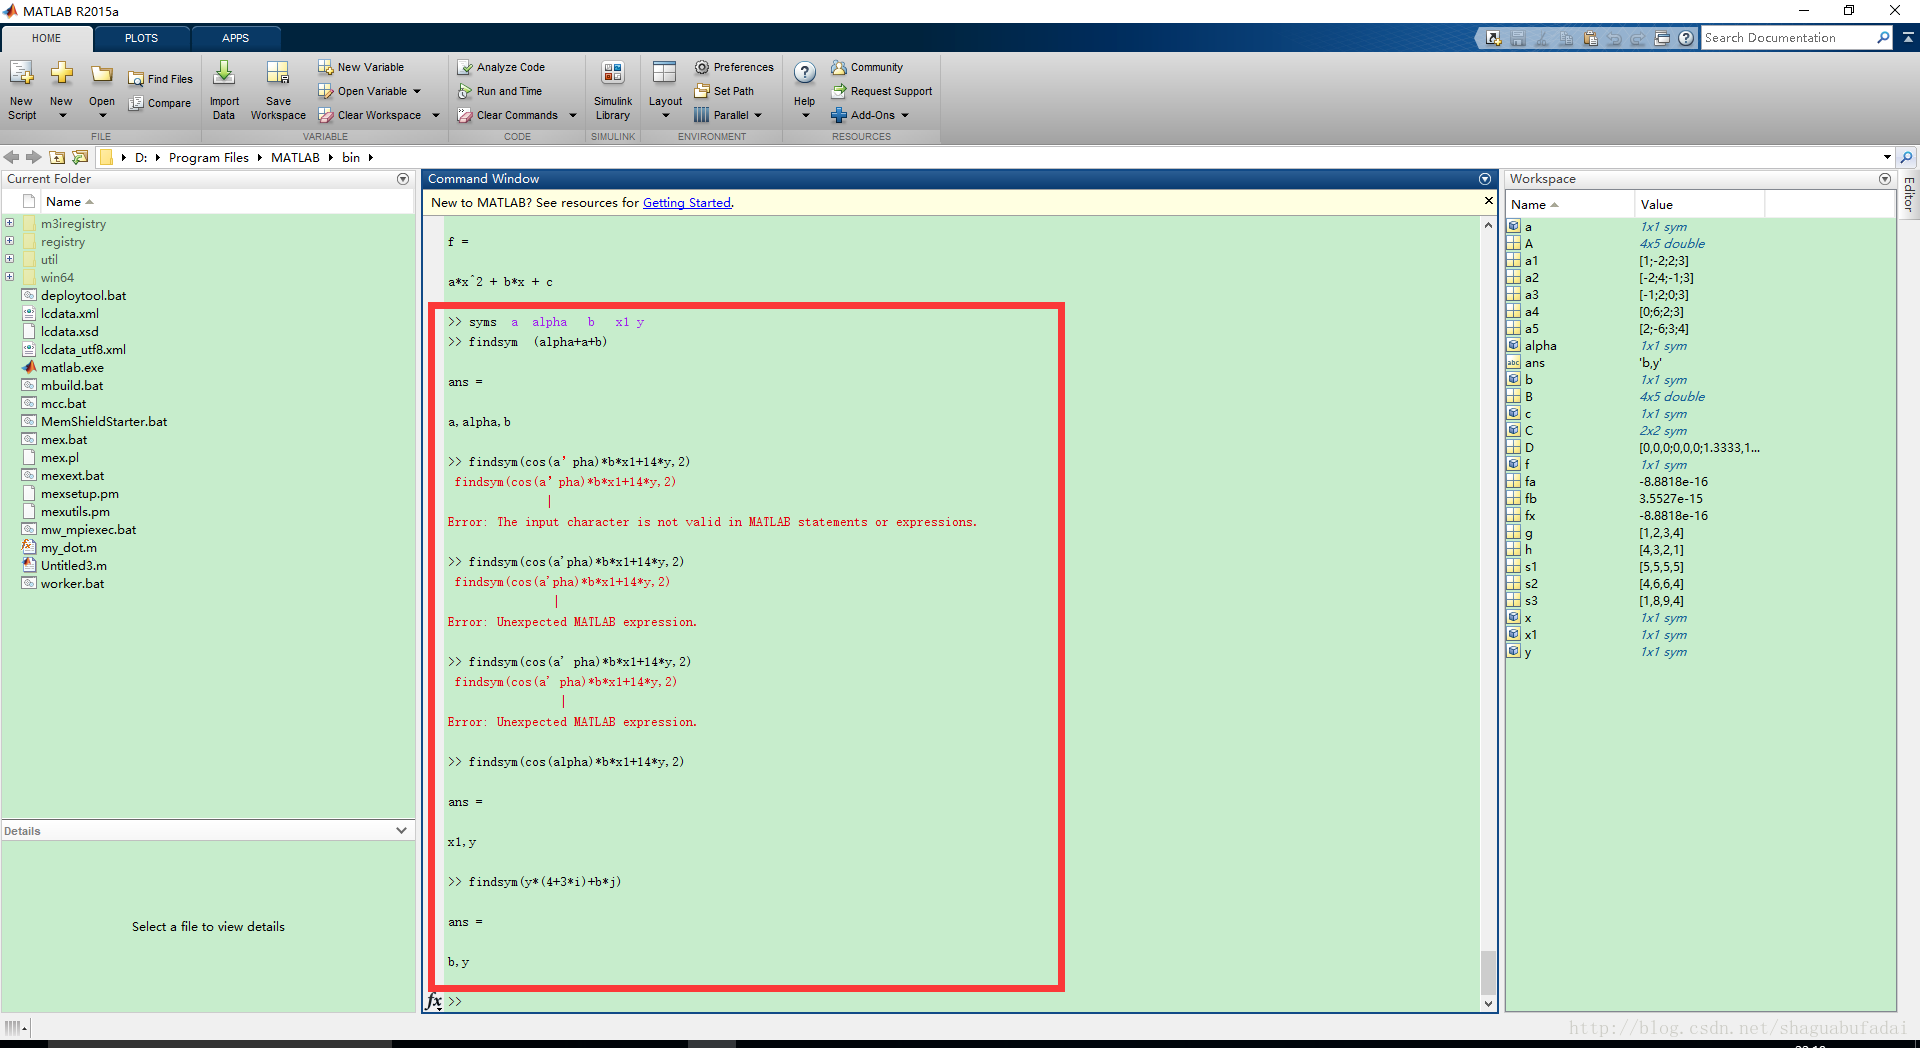The width and height of the screenshot is (1920, 1048).
Task: Create a New Variable
Action: [361, 67]
